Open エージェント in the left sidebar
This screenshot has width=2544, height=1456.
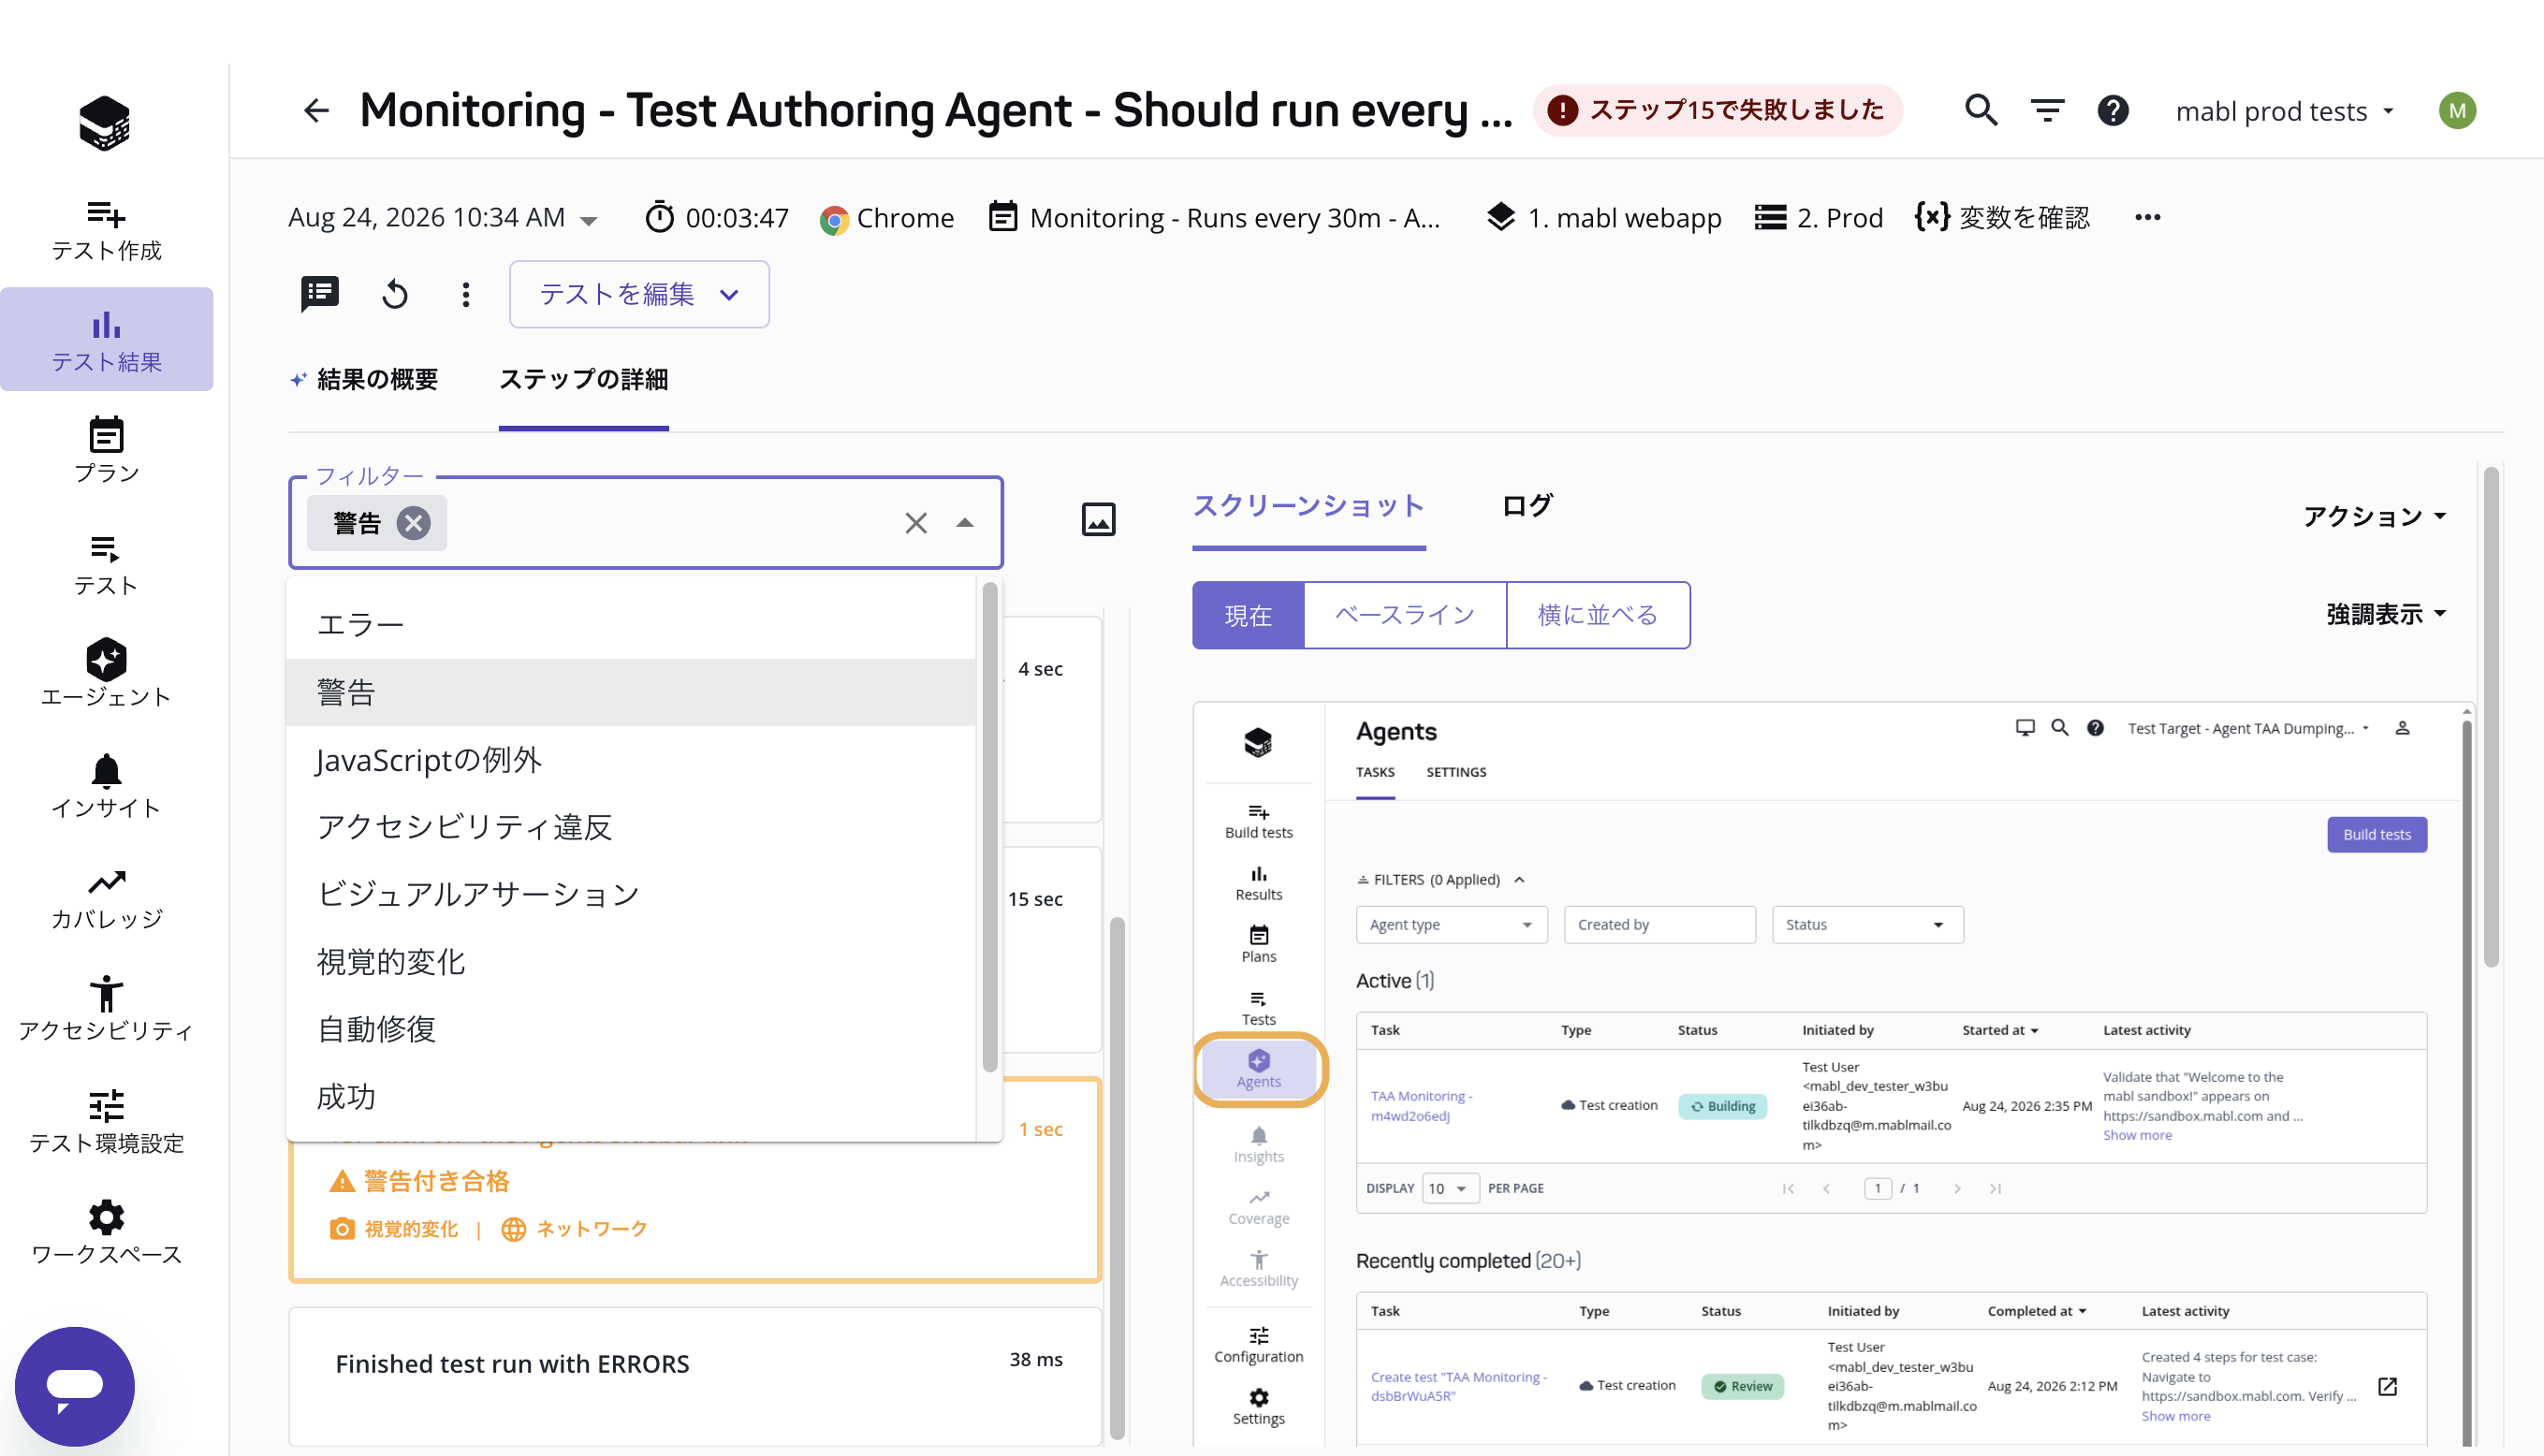click(106, 673)
